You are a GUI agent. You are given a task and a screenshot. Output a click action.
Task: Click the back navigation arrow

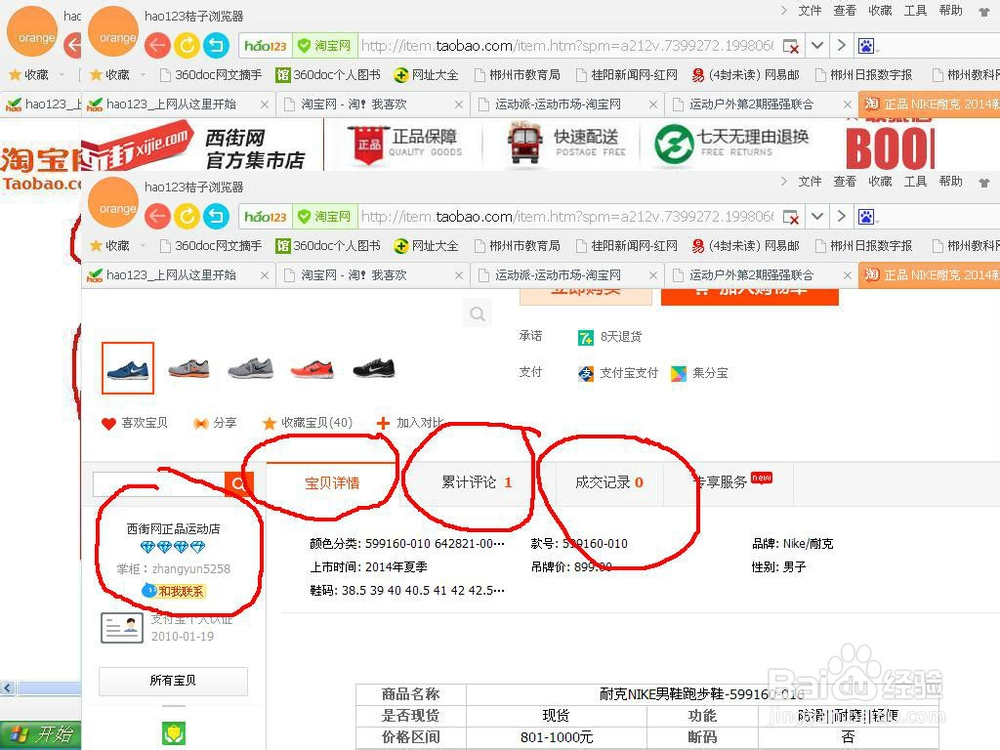tap(158, 215)
